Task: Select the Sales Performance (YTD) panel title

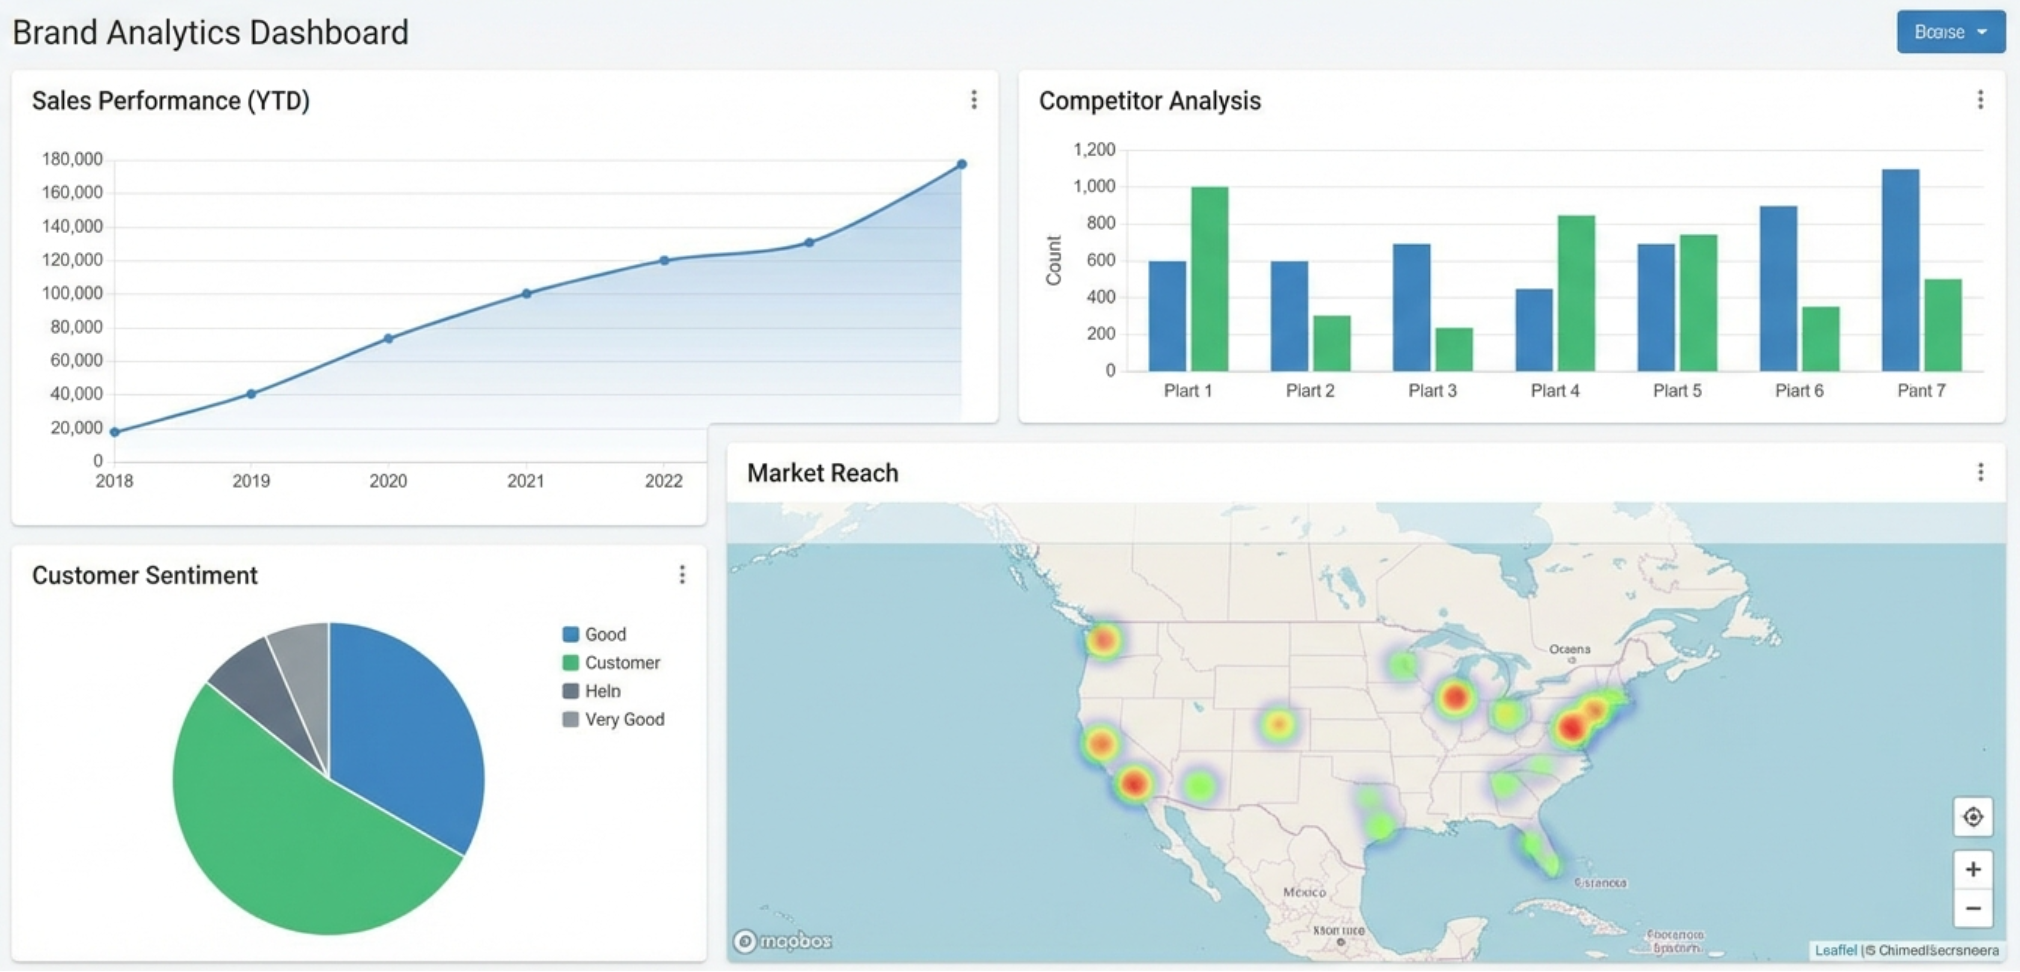Action: pyautogui.click(x=171, y=101)
